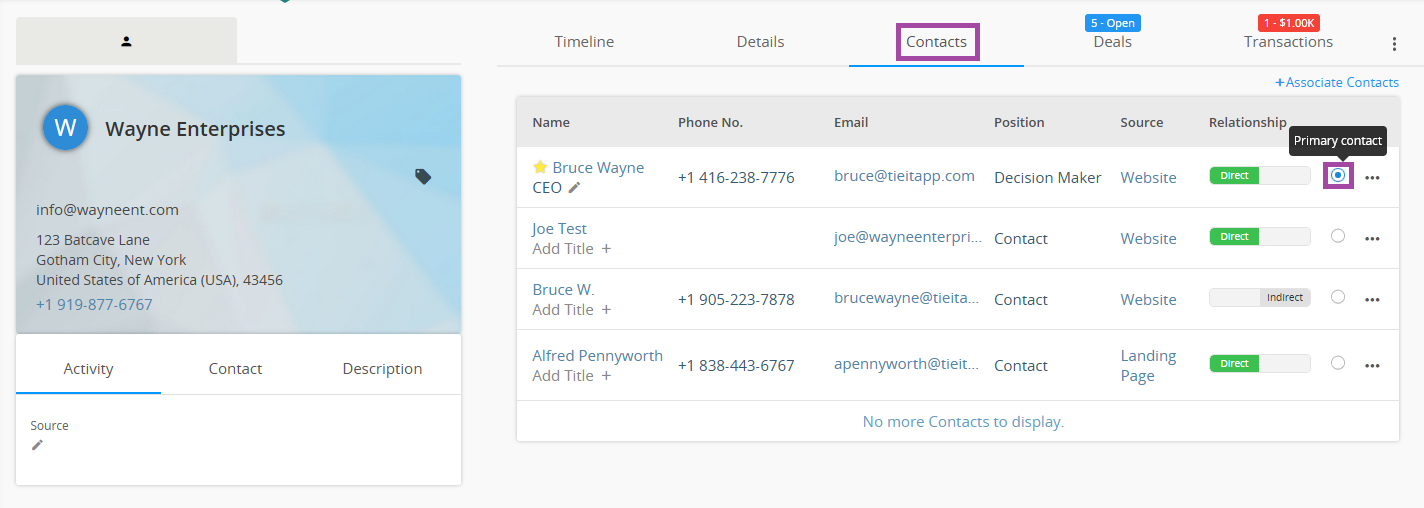Click the Associate Contacts link
The height and width of the screenshot is (508, 1424).
(x=1337, y=82)
